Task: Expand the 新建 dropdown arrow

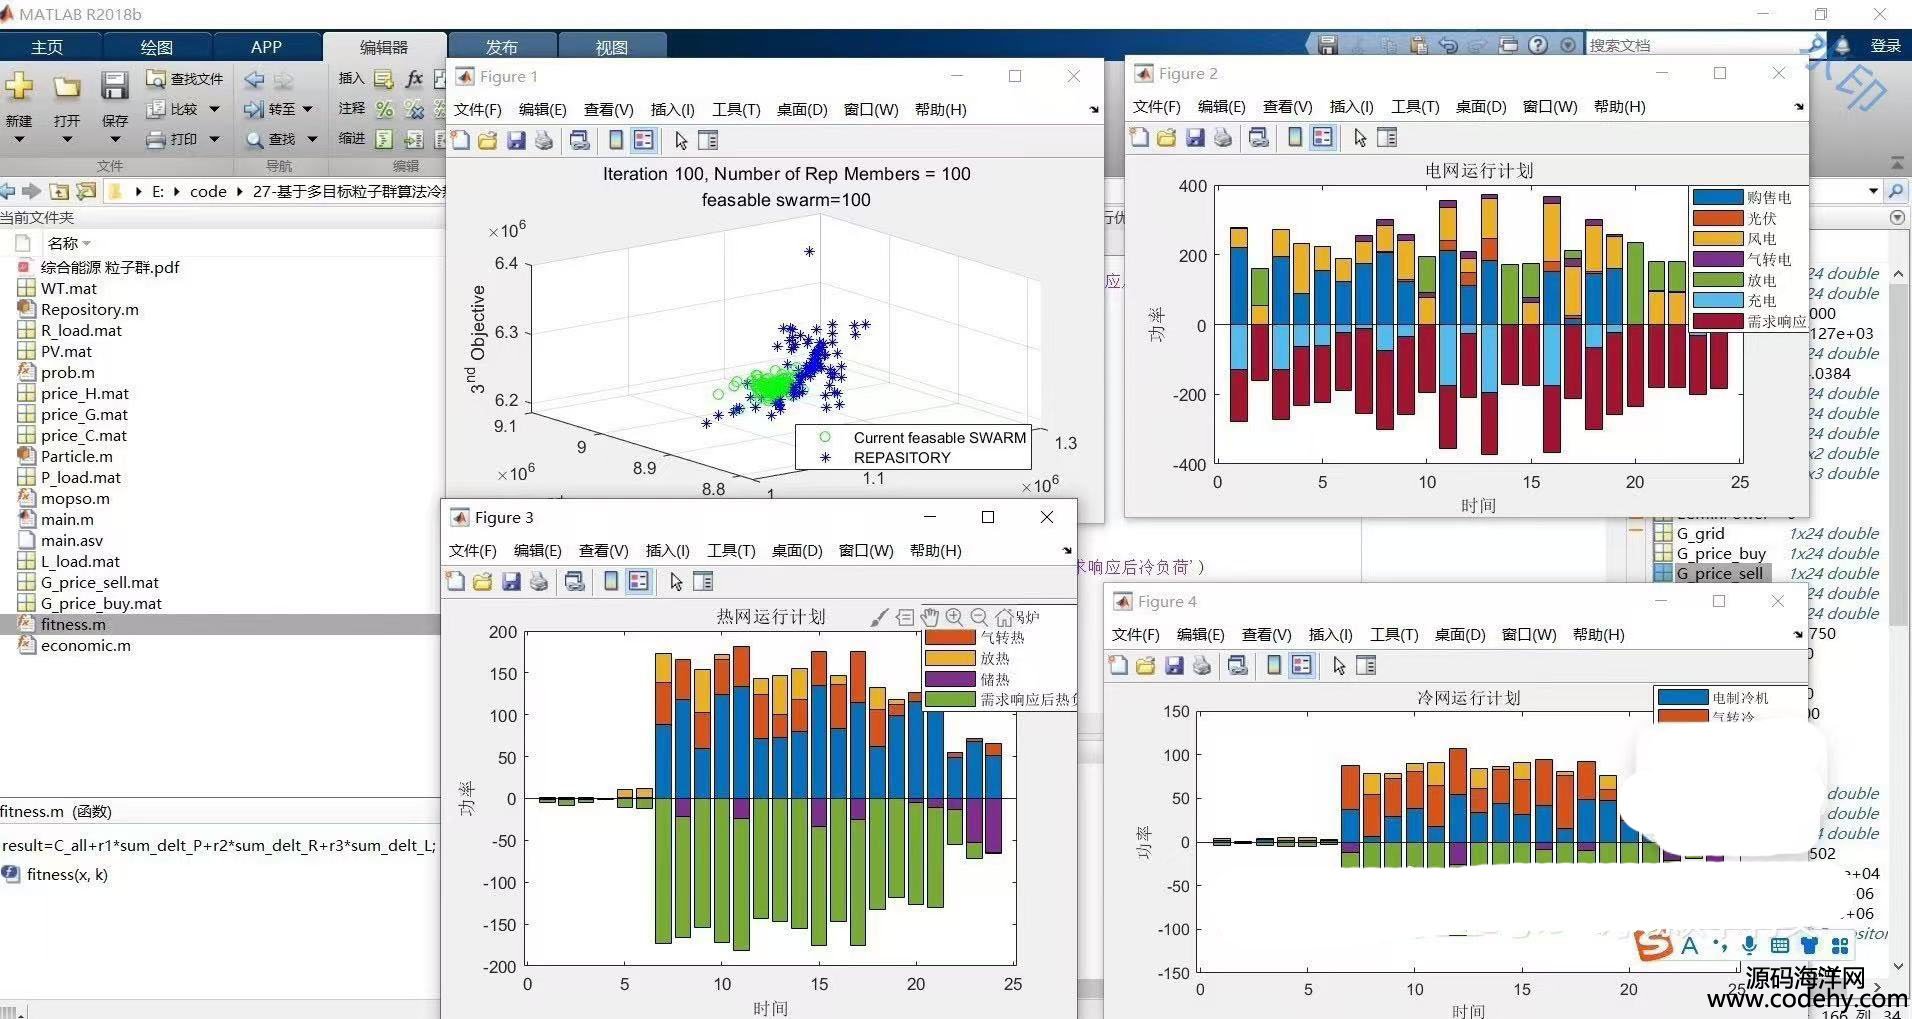Action: [x=19, y=139]
